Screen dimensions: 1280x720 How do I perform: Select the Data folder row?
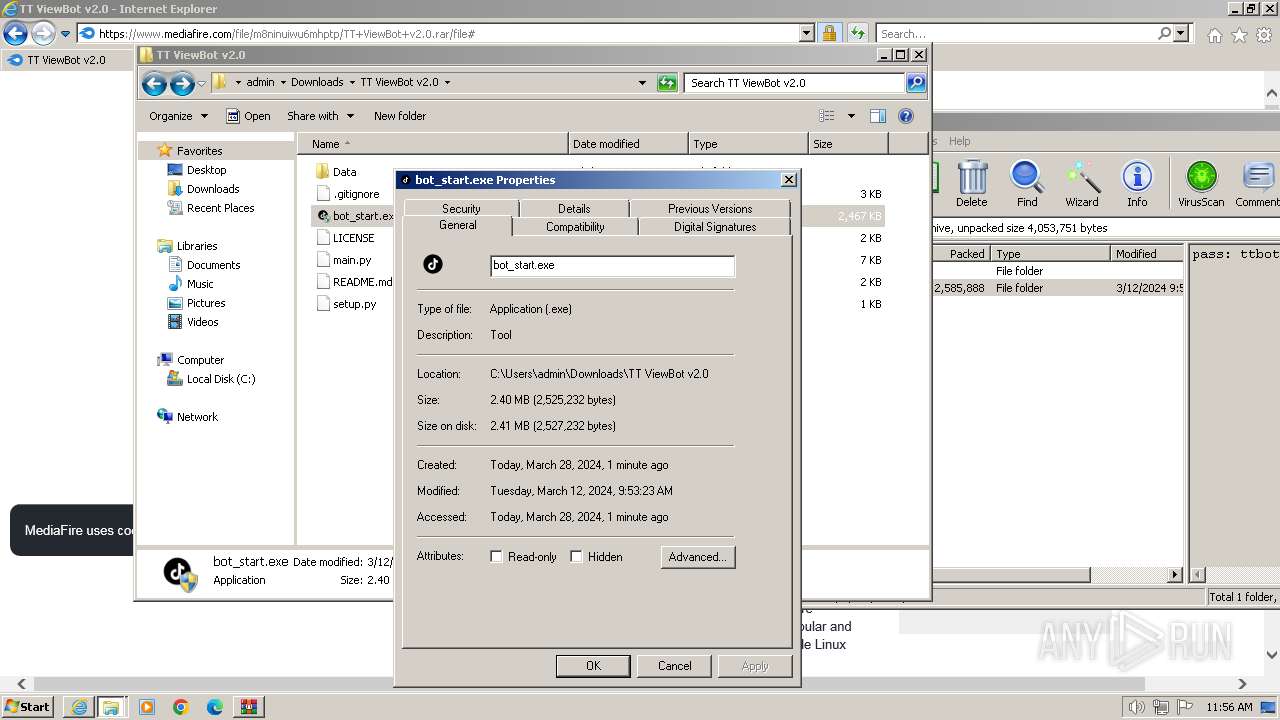[x=344, y=172]
